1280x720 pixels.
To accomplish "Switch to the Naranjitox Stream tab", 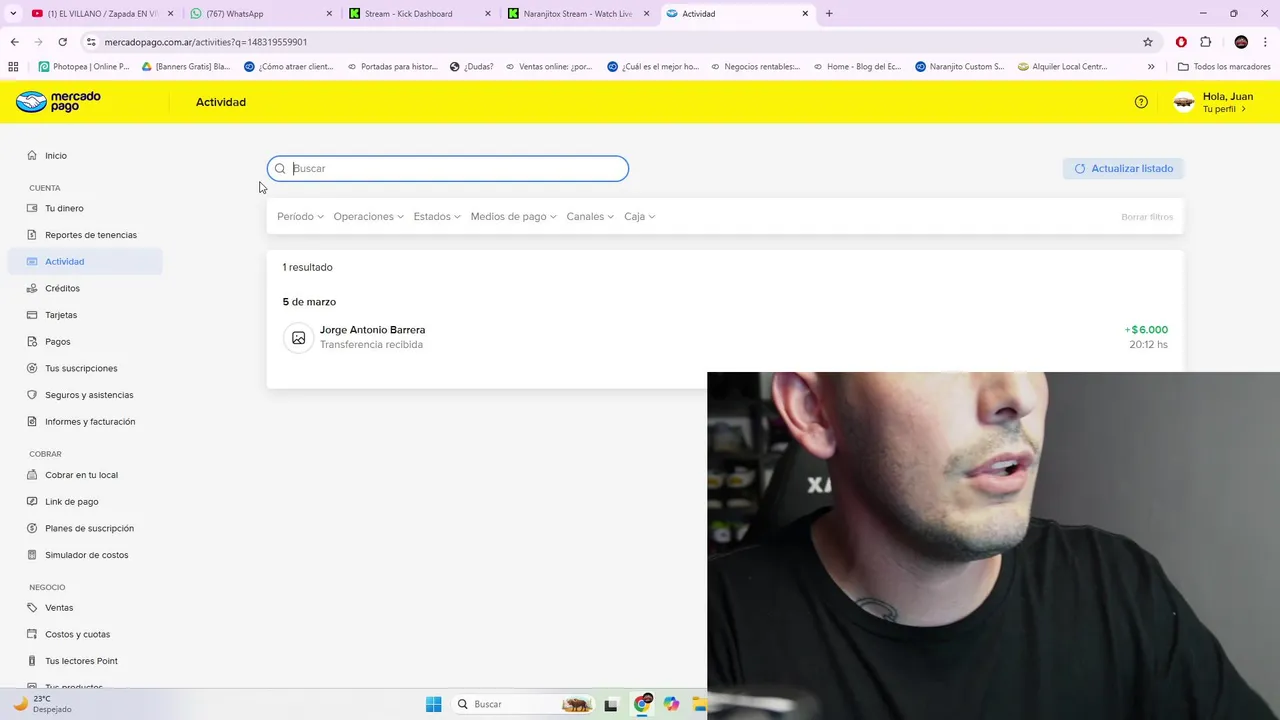I will [577, 14].
